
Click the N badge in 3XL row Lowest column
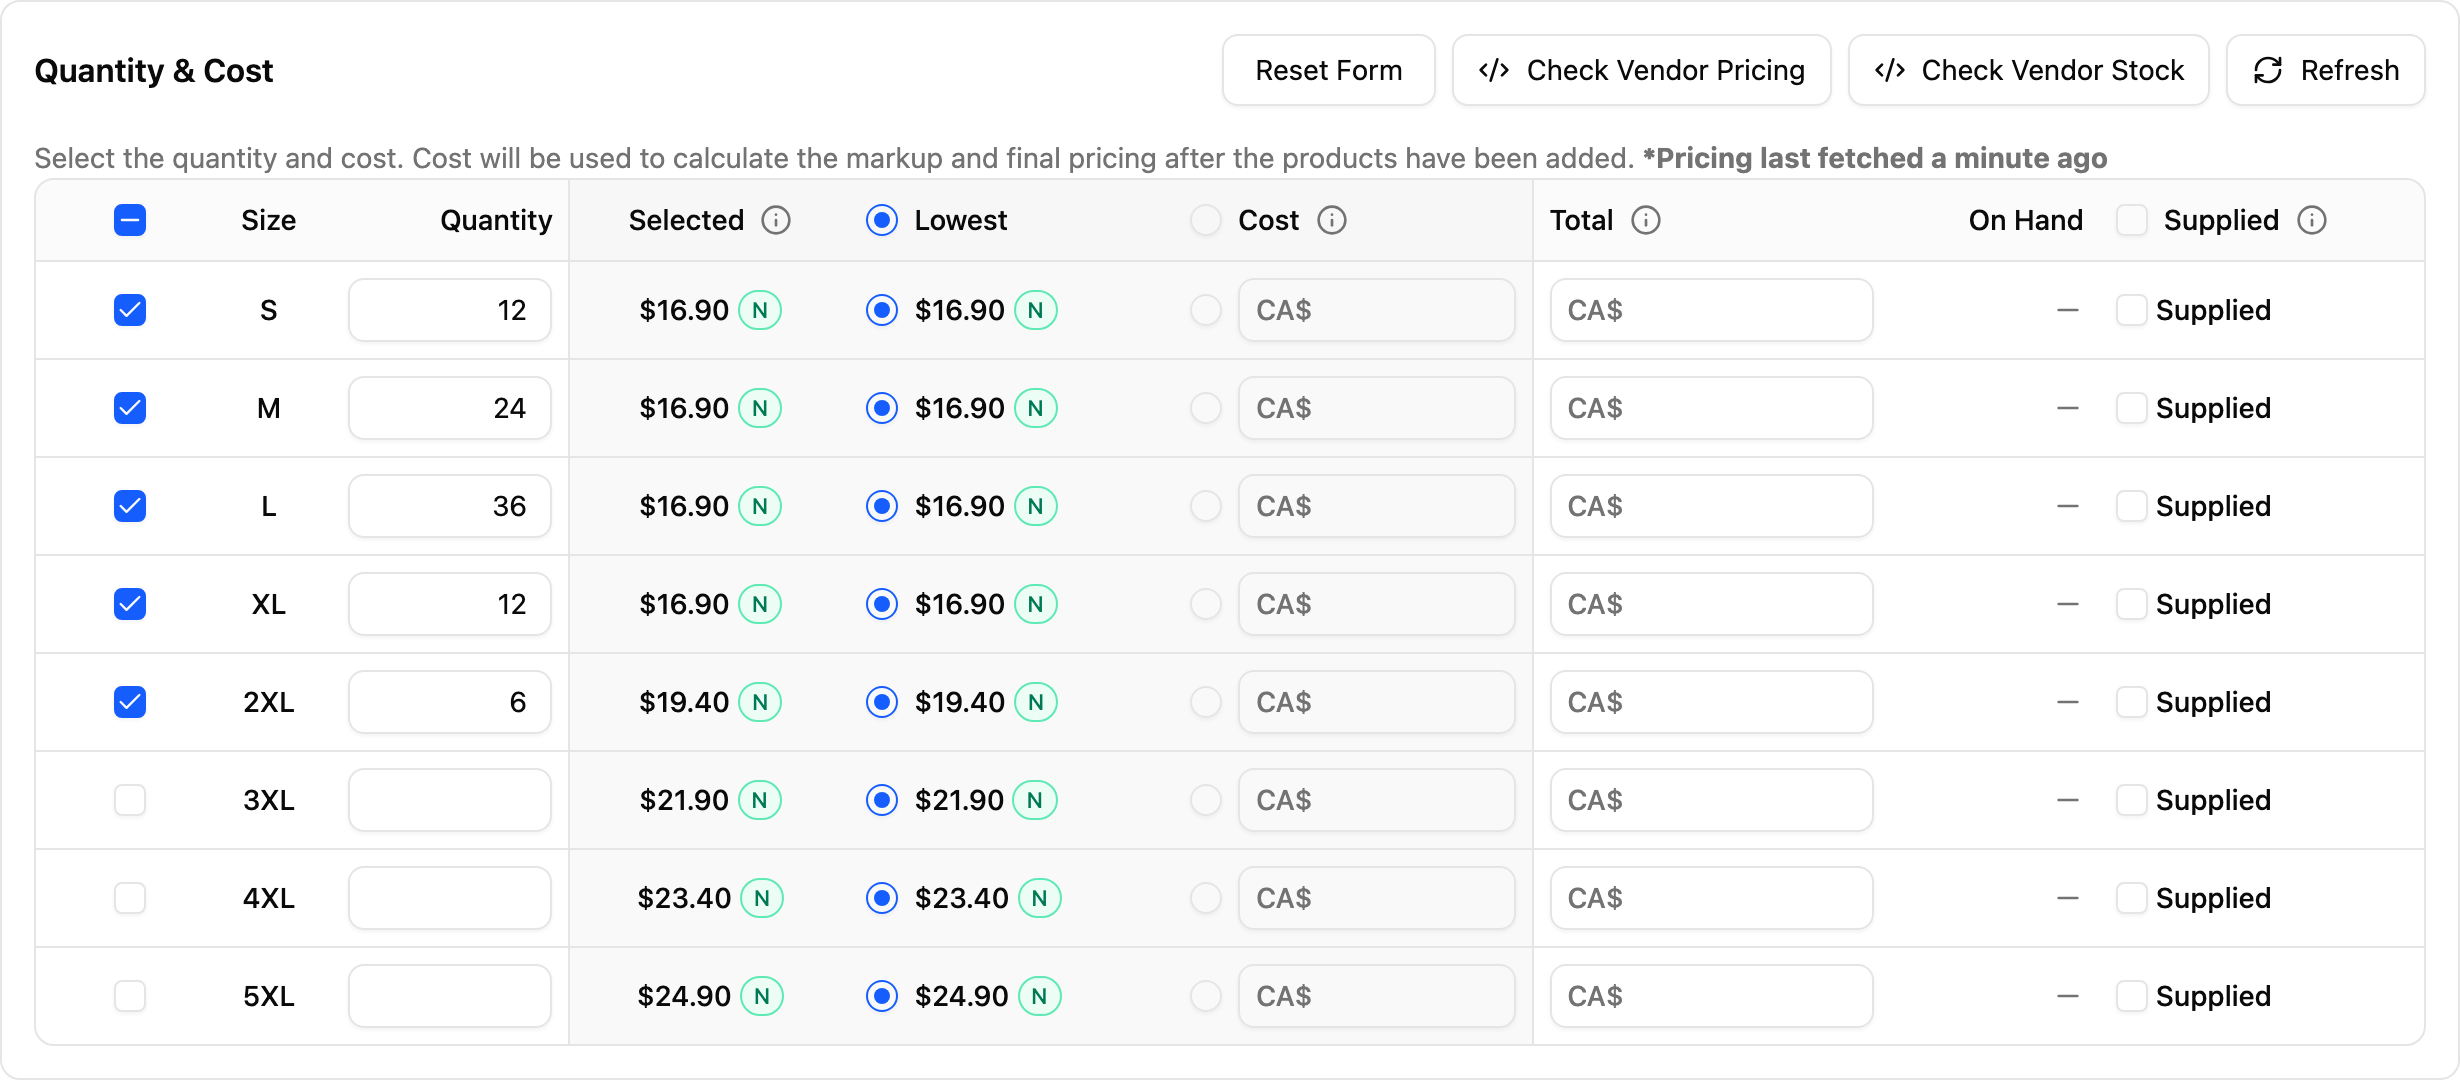pyautogui.click(x=1035, y=800)
